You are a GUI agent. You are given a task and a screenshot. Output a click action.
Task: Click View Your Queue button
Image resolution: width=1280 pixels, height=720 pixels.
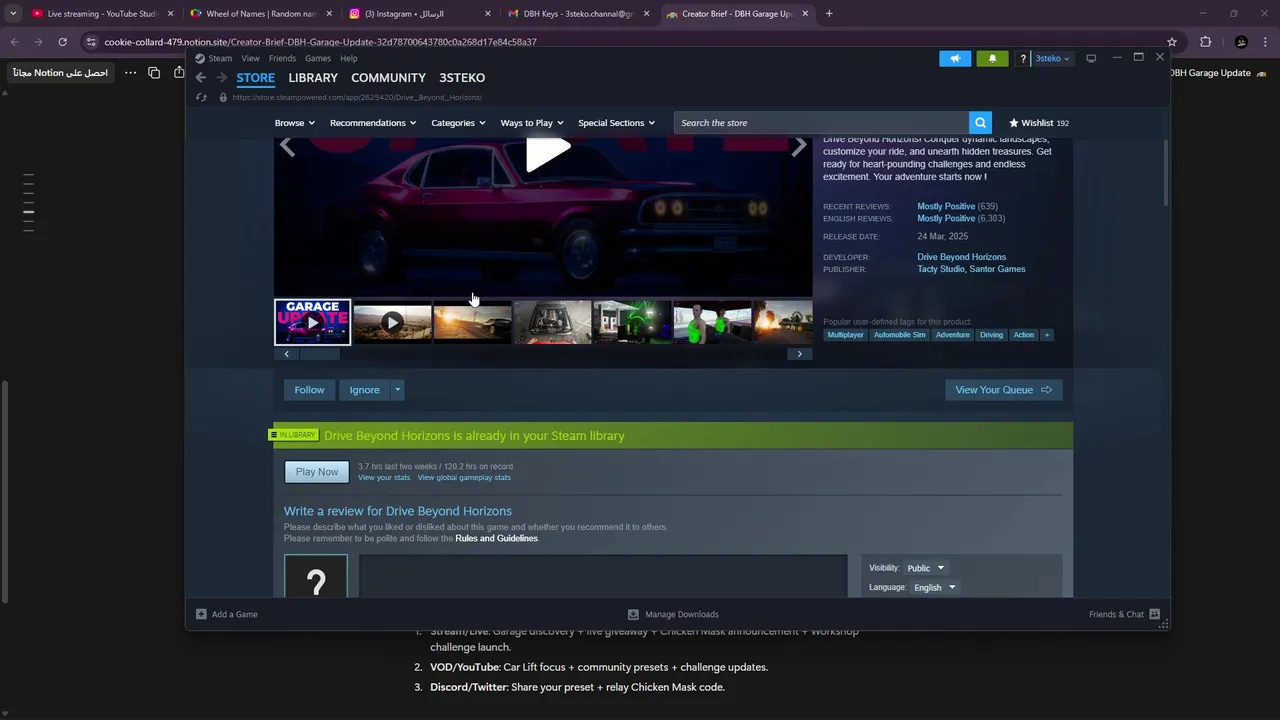(x=1004, y=390)
